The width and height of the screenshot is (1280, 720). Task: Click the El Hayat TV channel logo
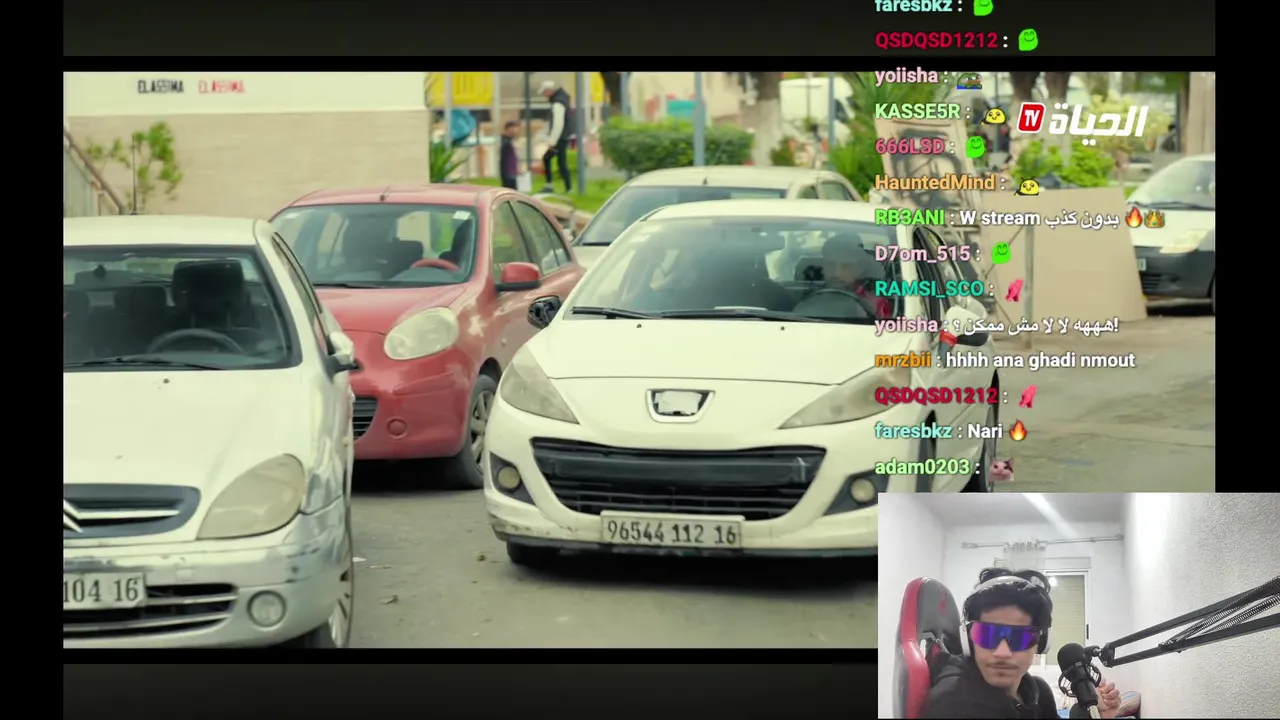point(1082,120)
